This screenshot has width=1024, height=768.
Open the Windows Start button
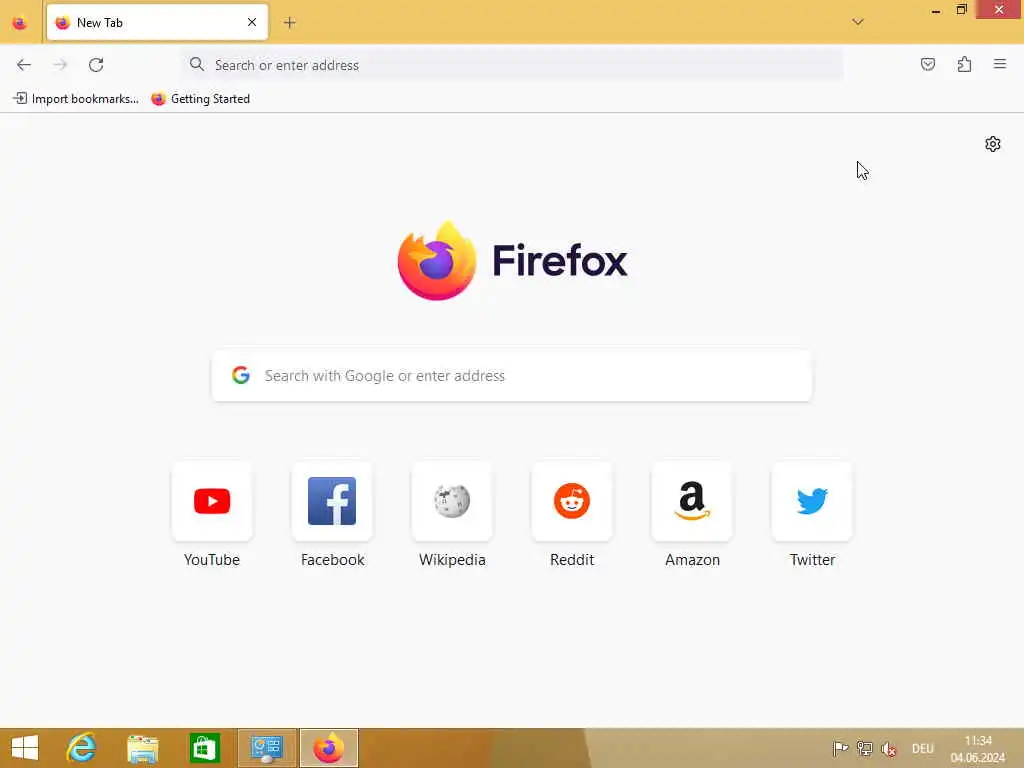click(25, 748)
